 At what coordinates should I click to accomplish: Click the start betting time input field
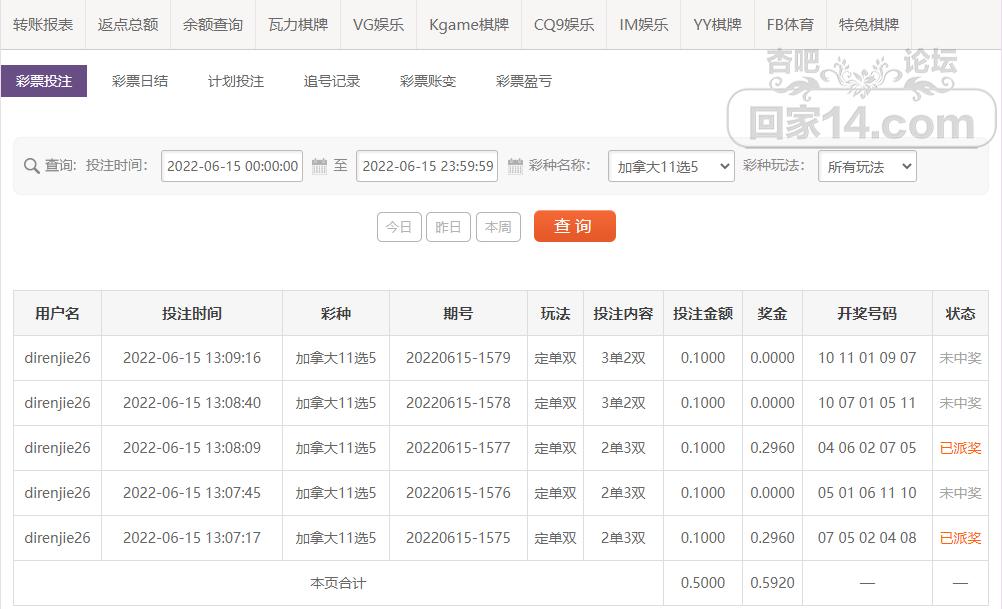pyautogui.click(x=231, y=166)
